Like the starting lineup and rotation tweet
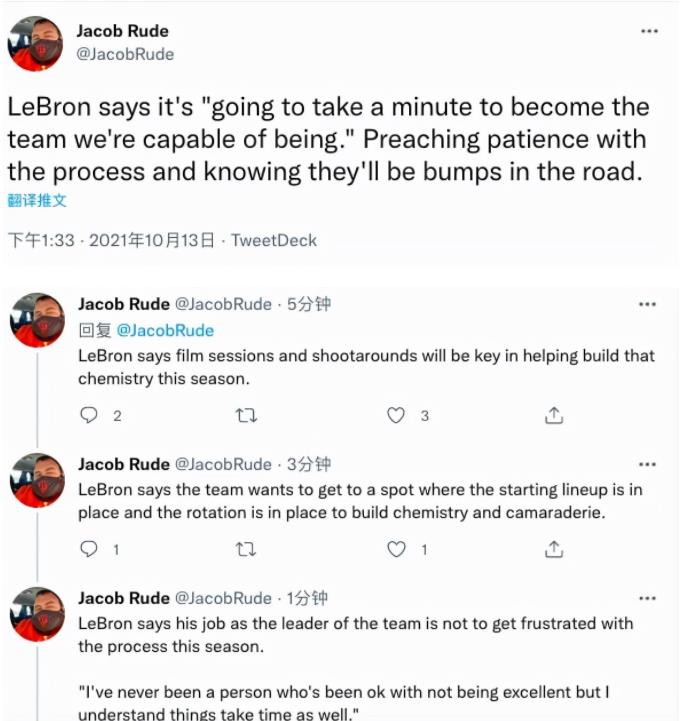The image size is (681, 721). tap(398, 549)
